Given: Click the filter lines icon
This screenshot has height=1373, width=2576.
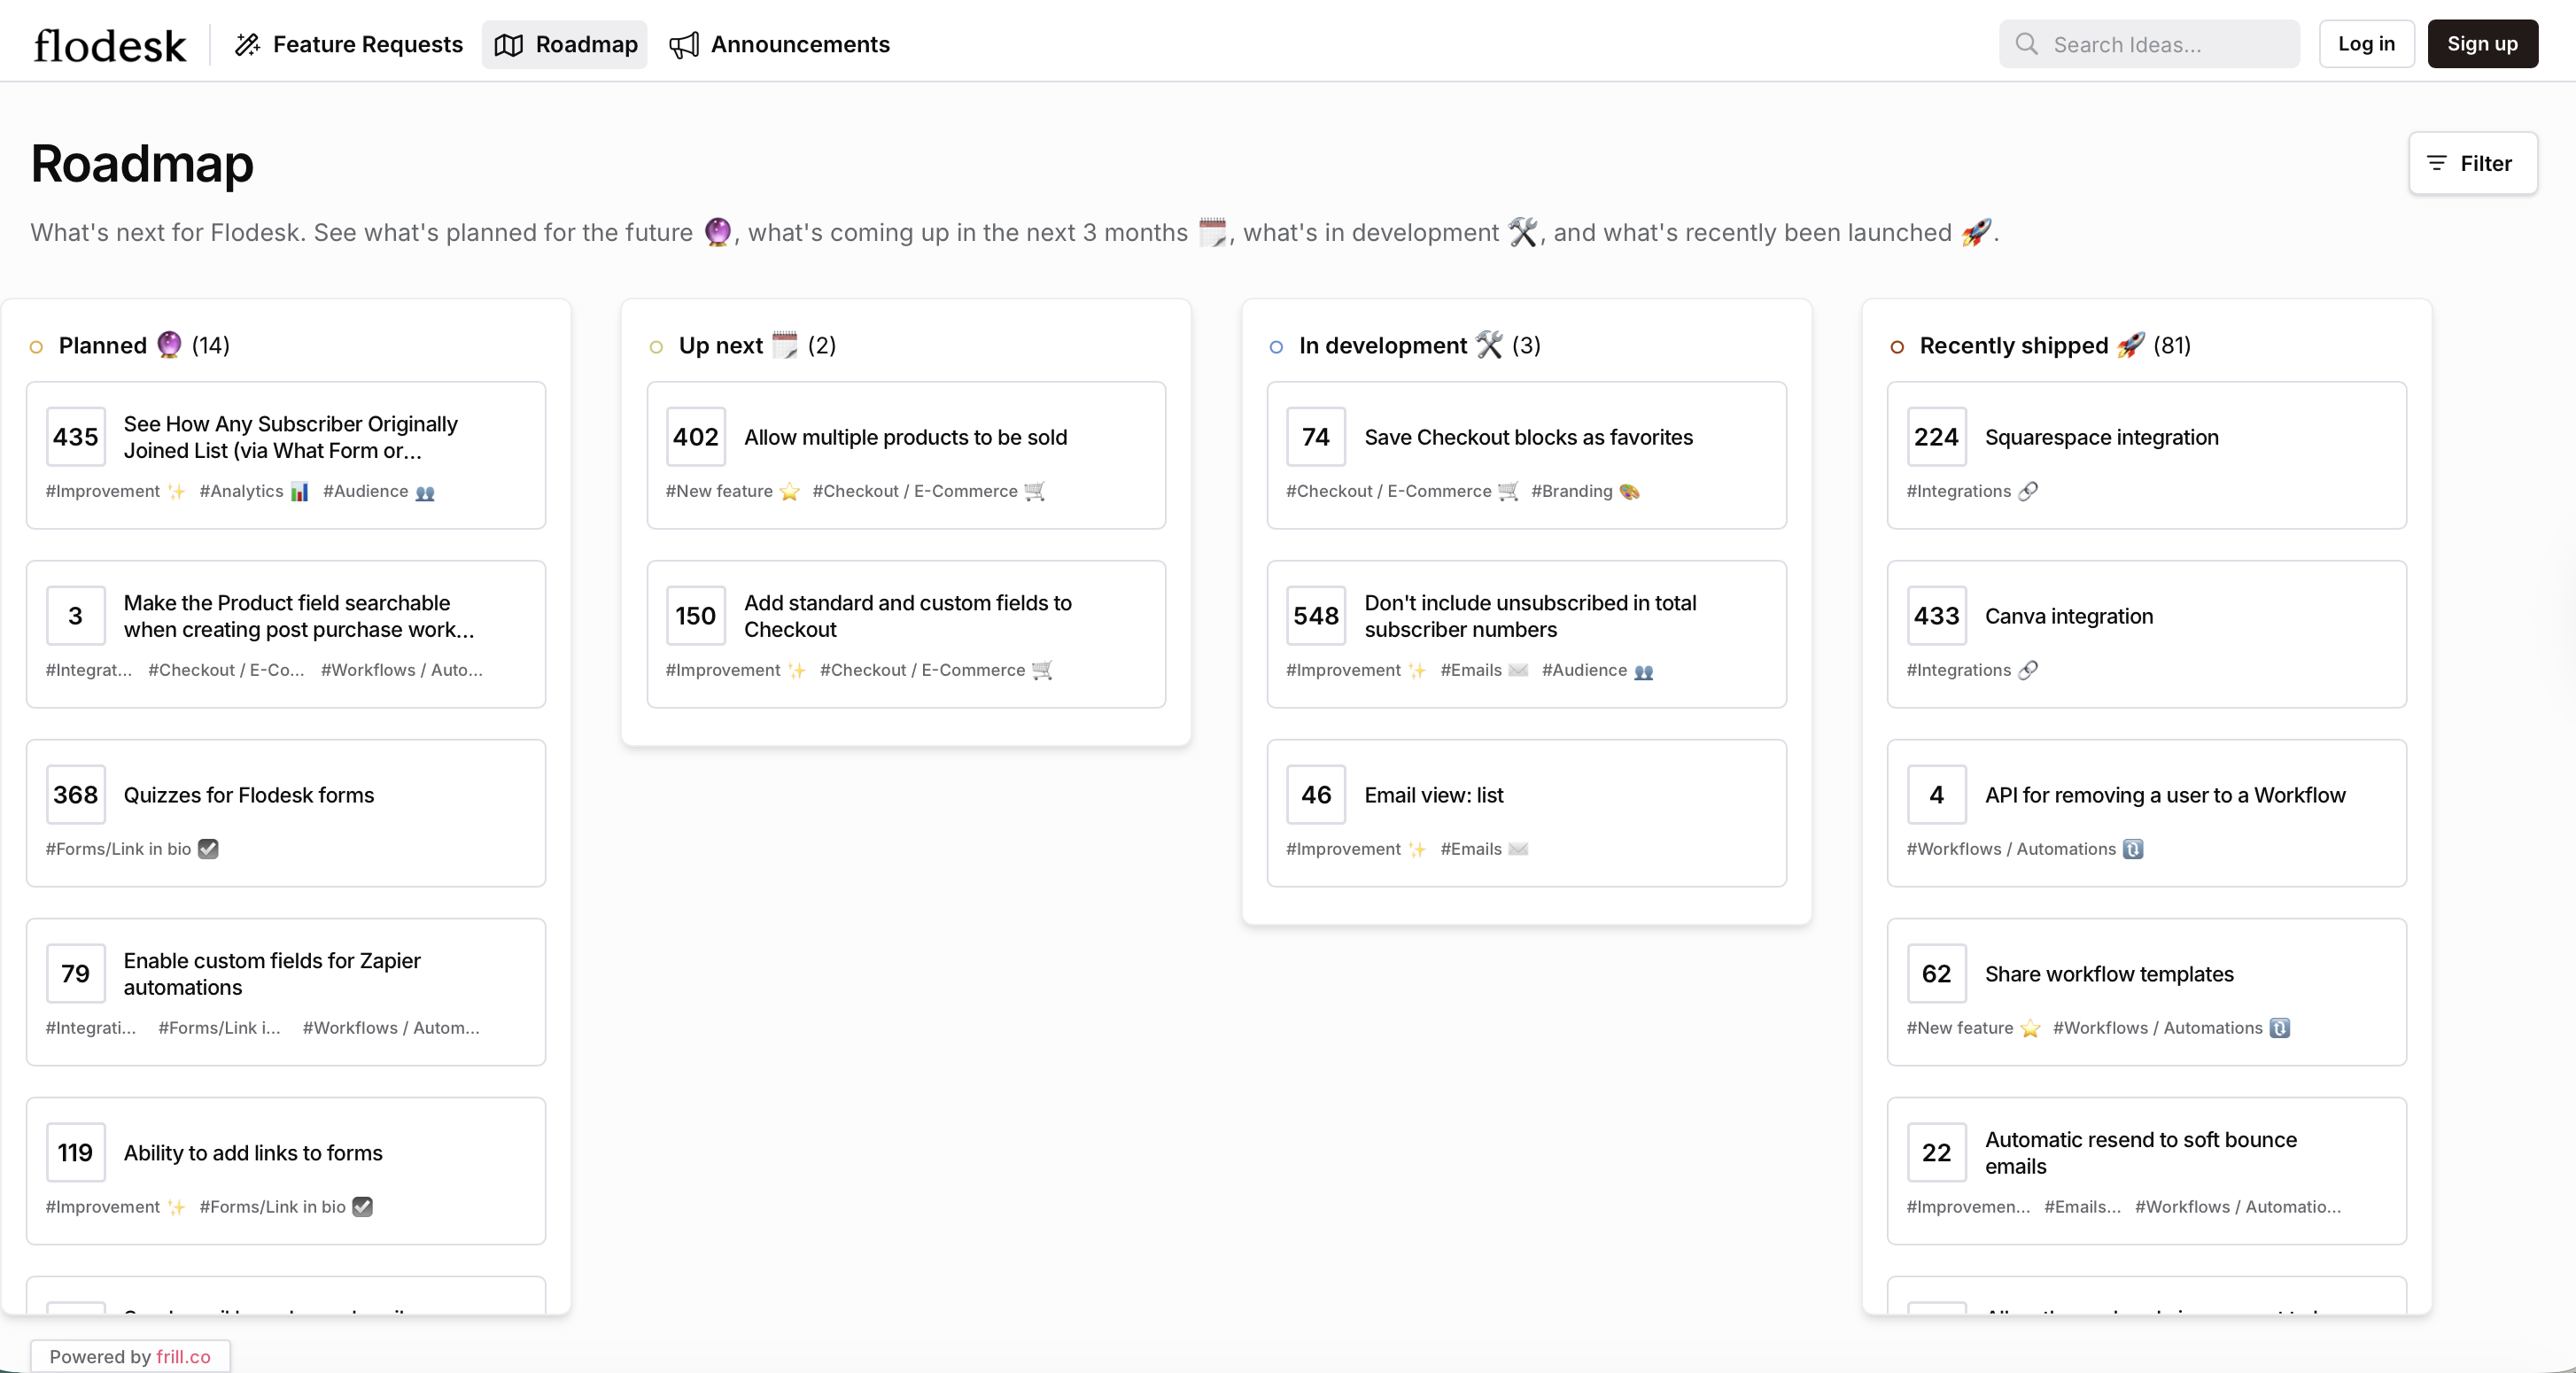Looking at the screenshot, I should tap(2437, 163).
